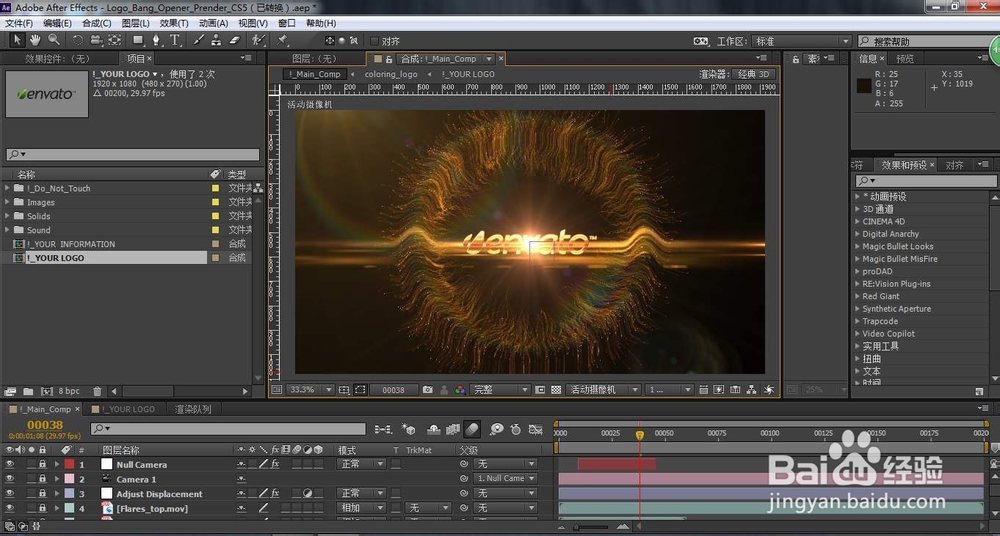The width and height of the screenshot is (1000, 536).
Task: Toggle the 对齐 snapping checkbox
Action: pyautogui.click(x=374, y=41)
